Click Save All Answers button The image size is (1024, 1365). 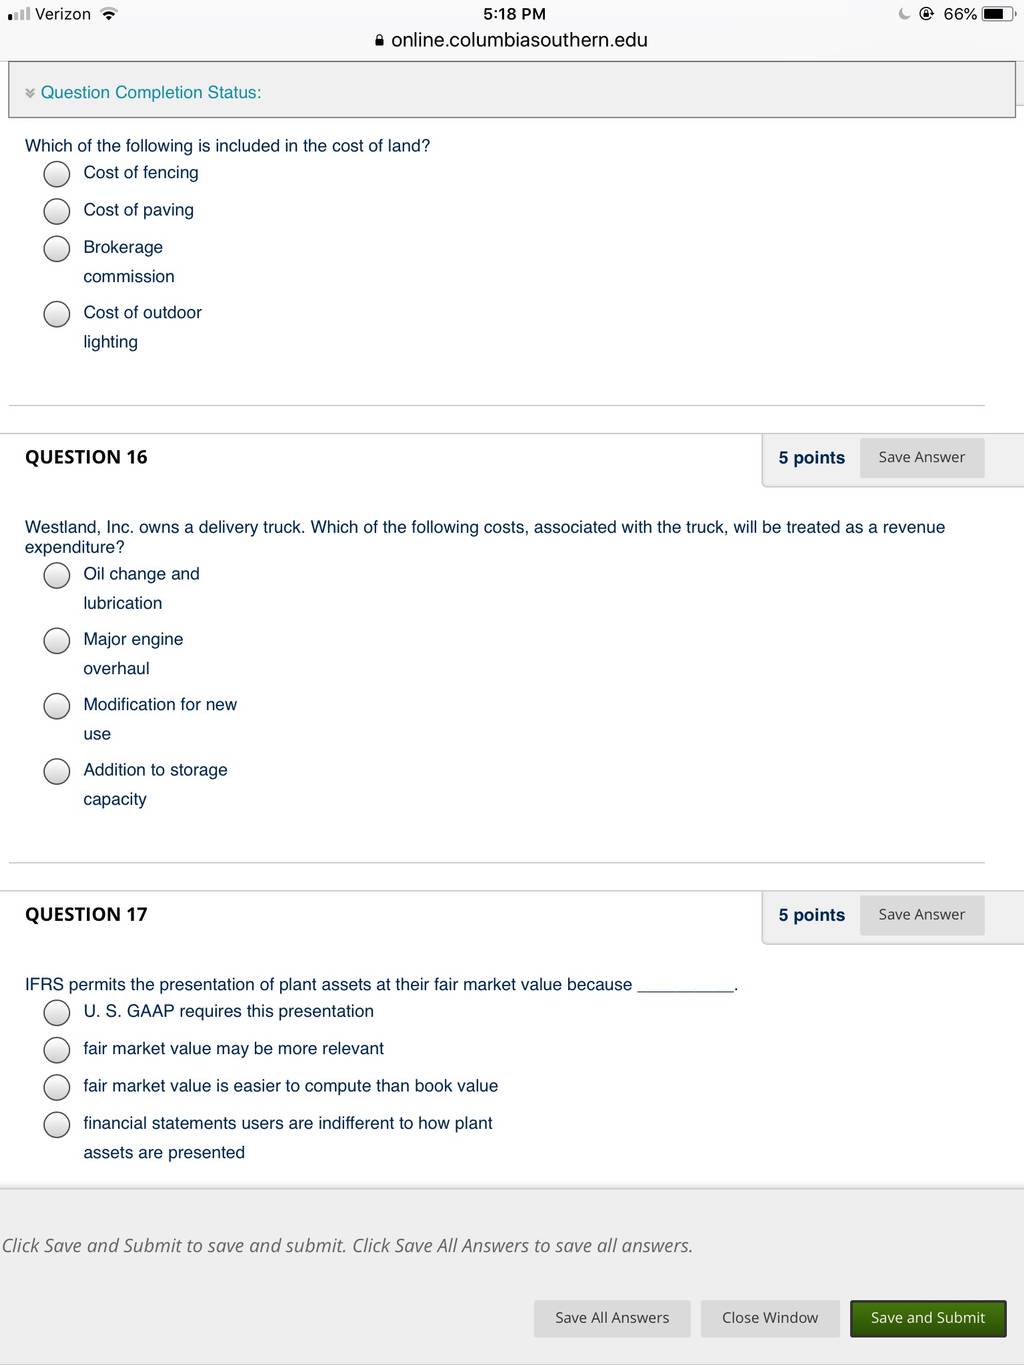coord(612,1318)
